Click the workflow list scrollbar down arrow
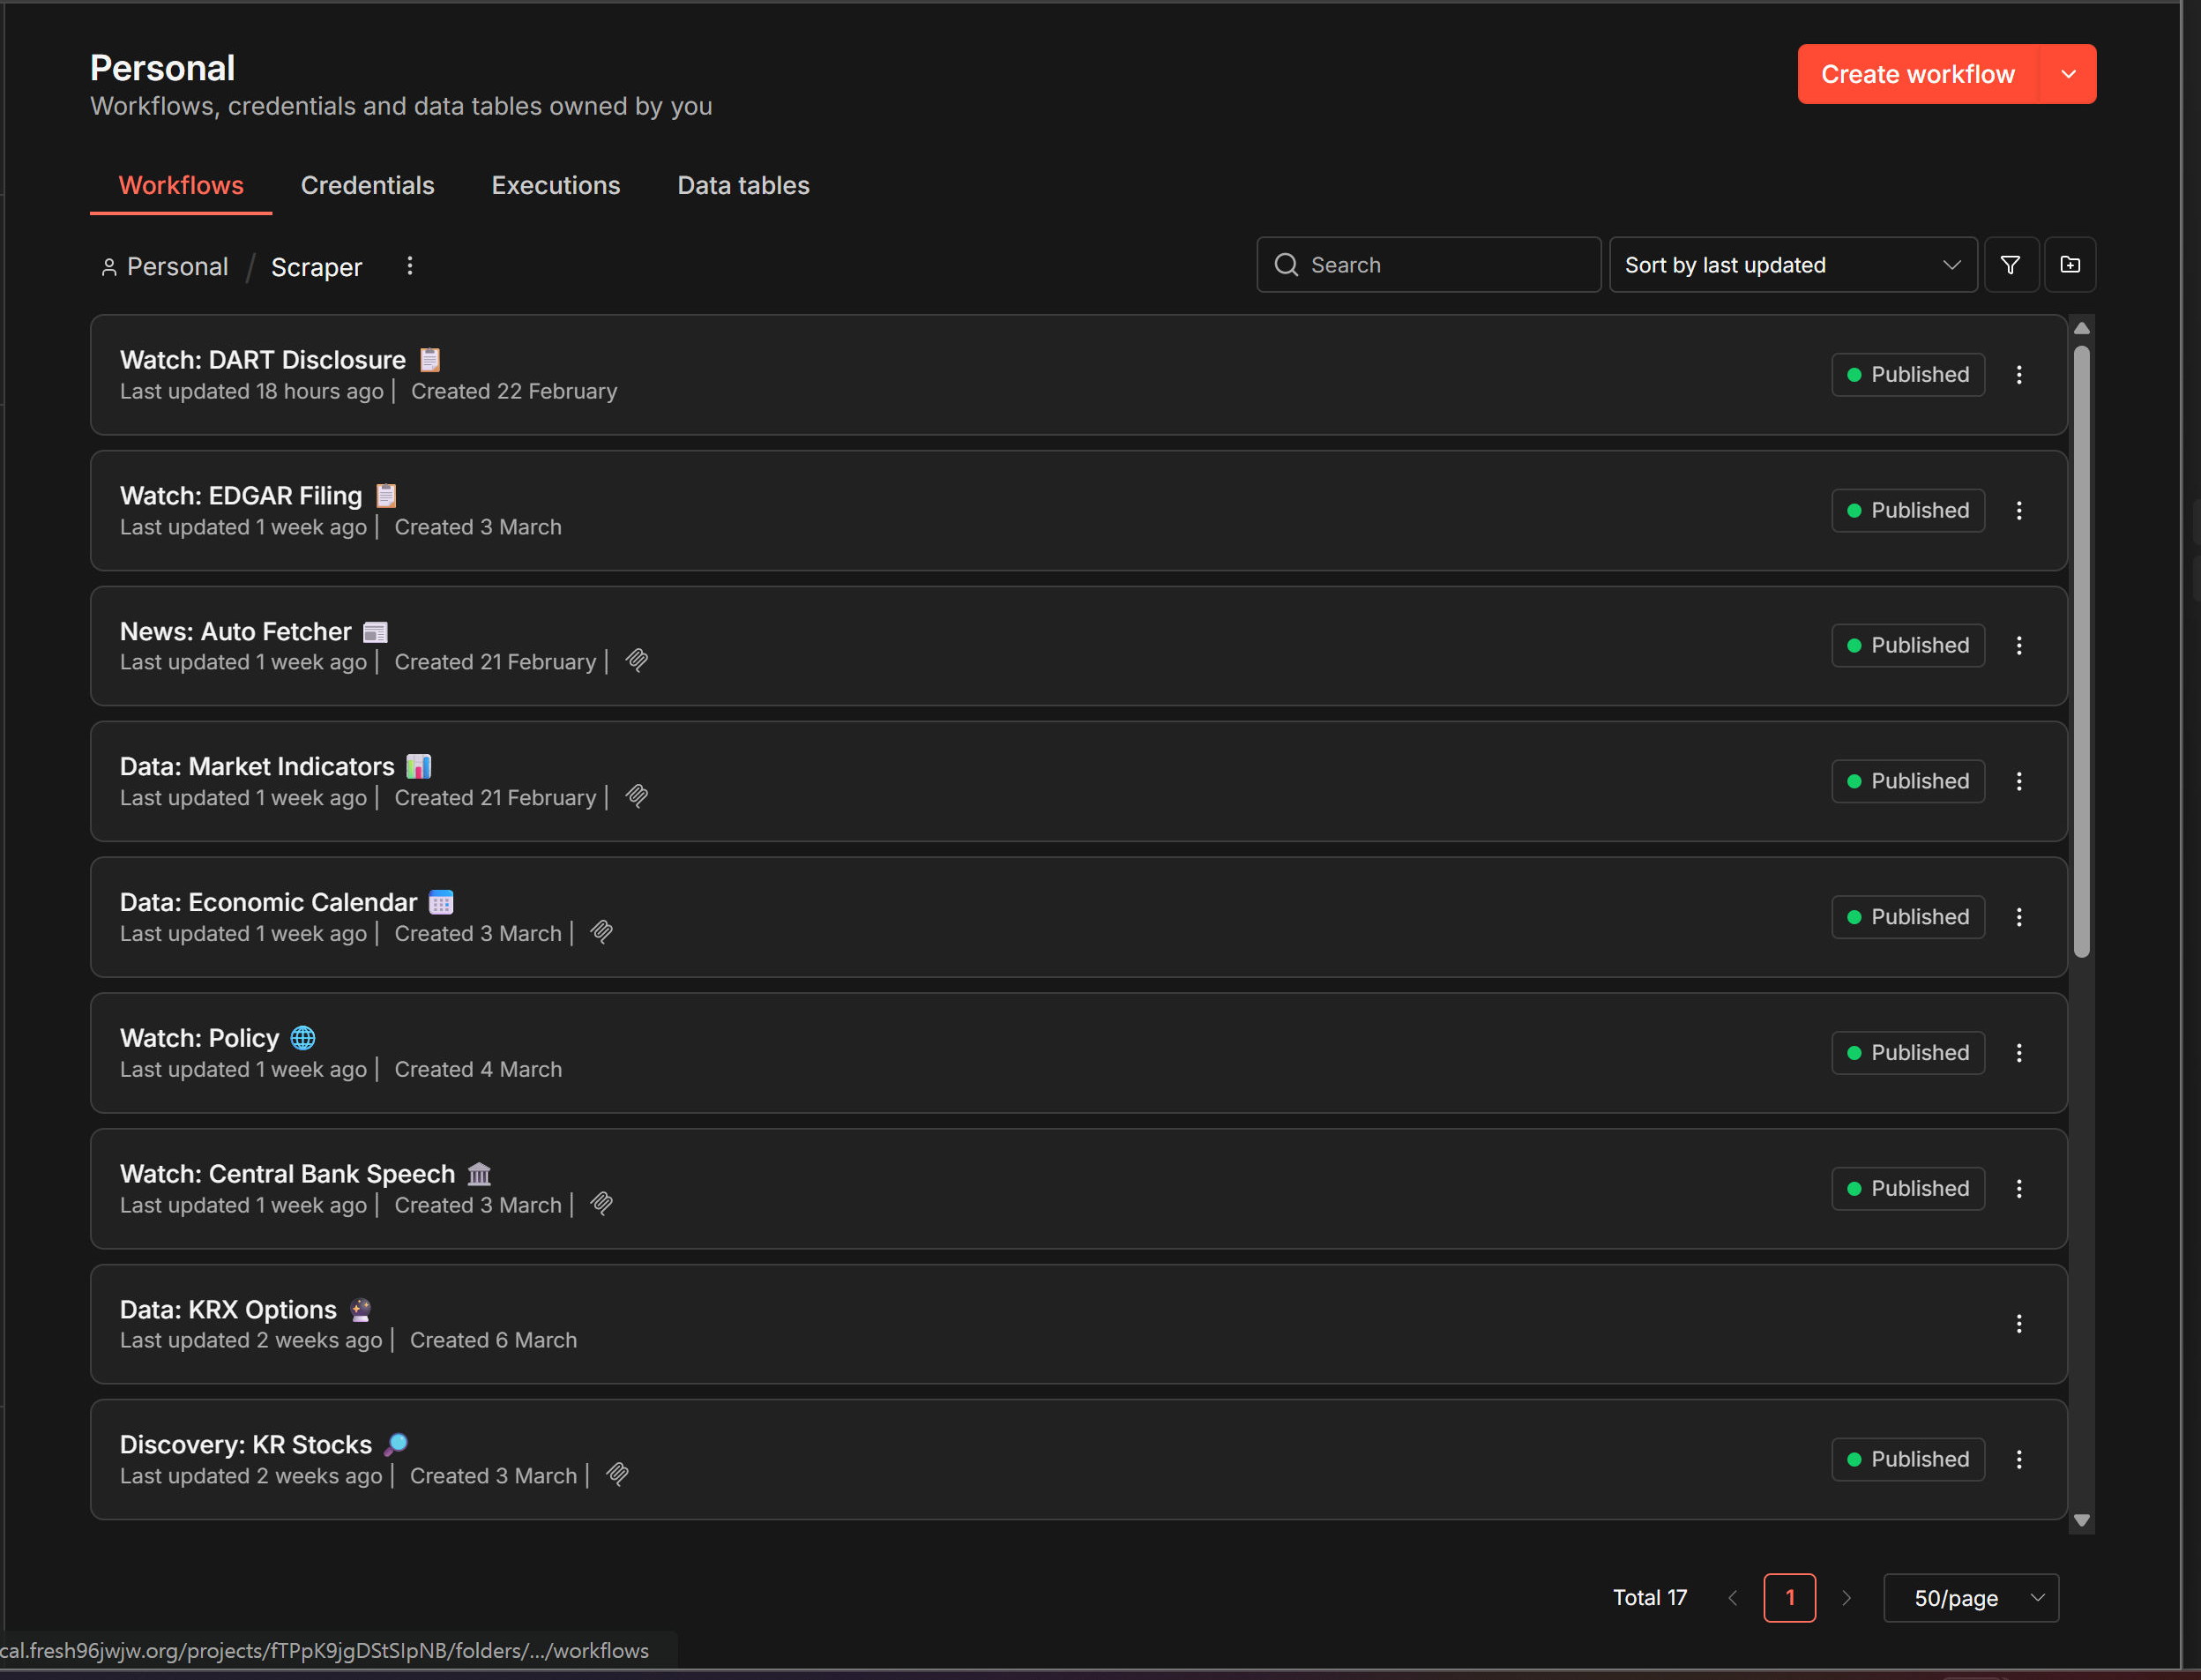 pos(2082,1520)
